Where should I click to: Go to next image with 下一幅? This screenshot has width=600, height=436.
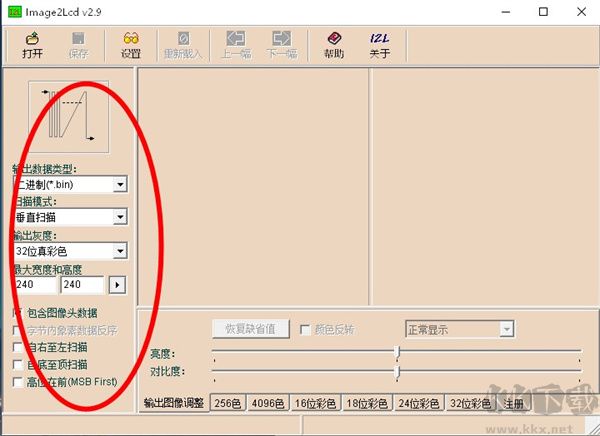tap(282, 45)
